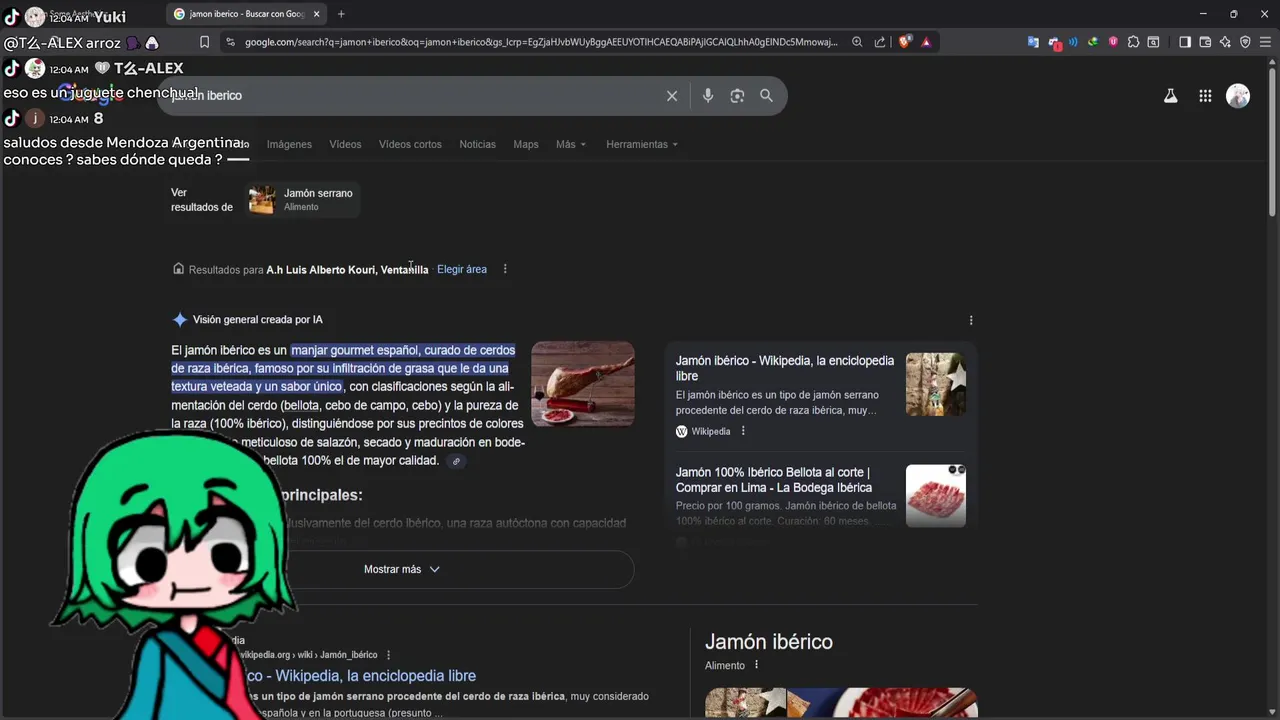This screenshot has height=720, width=1280.
Task: Close the jamon iberico tab
Action: coord(317,14)
